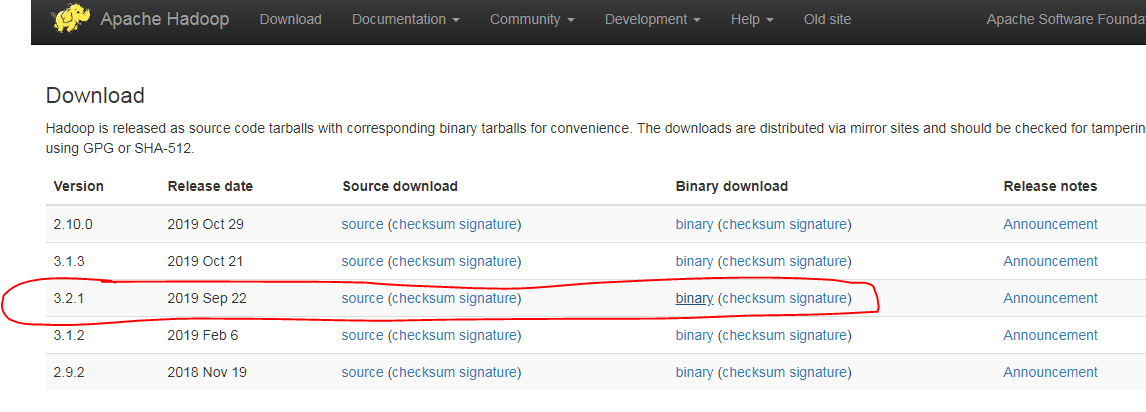Expand the Help dropdown menu
This screenshot has height=412, width=1146.
point(752,20)
